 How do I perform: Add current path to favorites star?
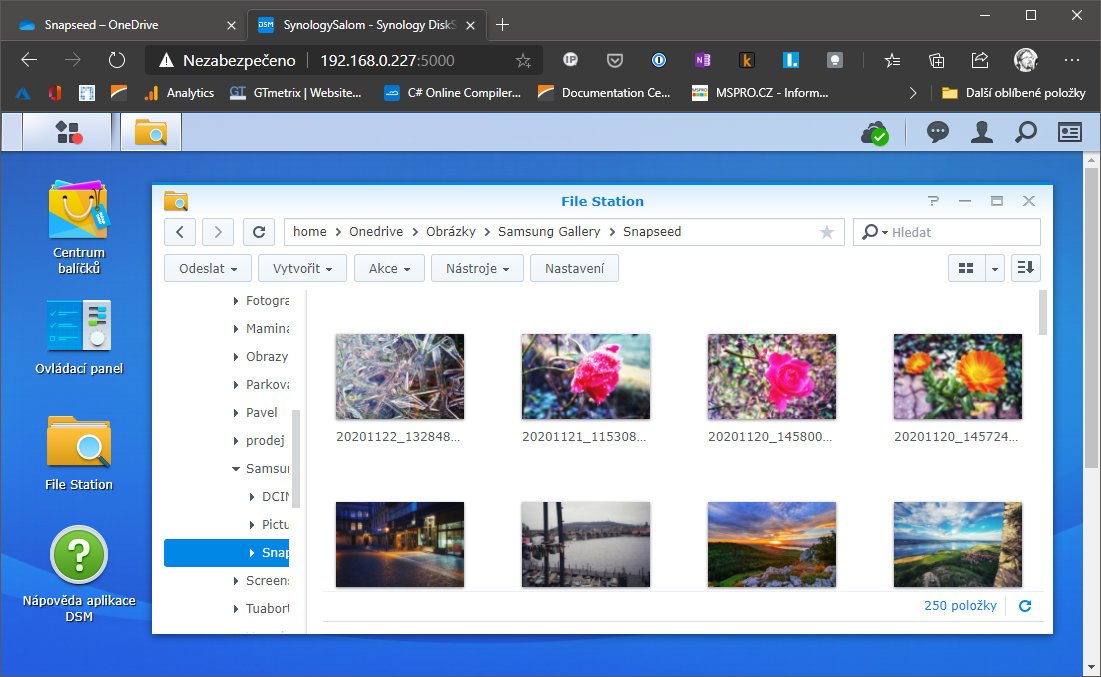pyautogui.click(x=826, y=232)
